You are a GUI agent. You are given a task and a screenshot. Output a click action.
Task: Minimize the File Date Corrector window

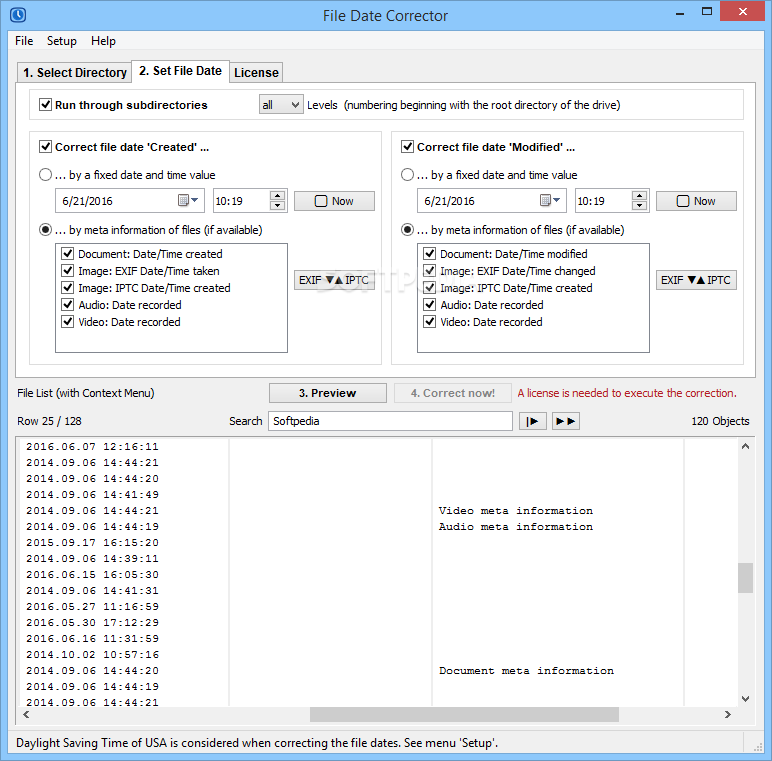pyautogui.click(x=680, y=13)
